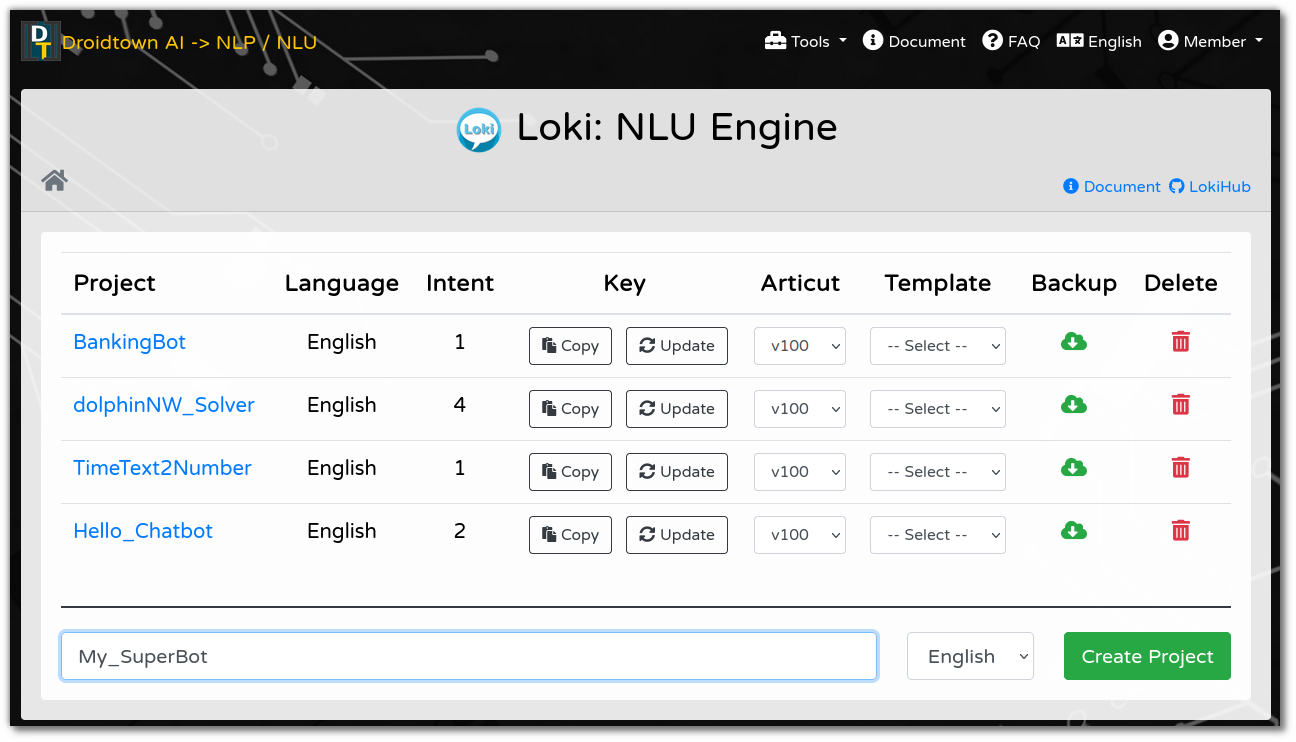Open the Member account menu
This screenshot has width=1296, height=742.
[x=1210, y=41]
